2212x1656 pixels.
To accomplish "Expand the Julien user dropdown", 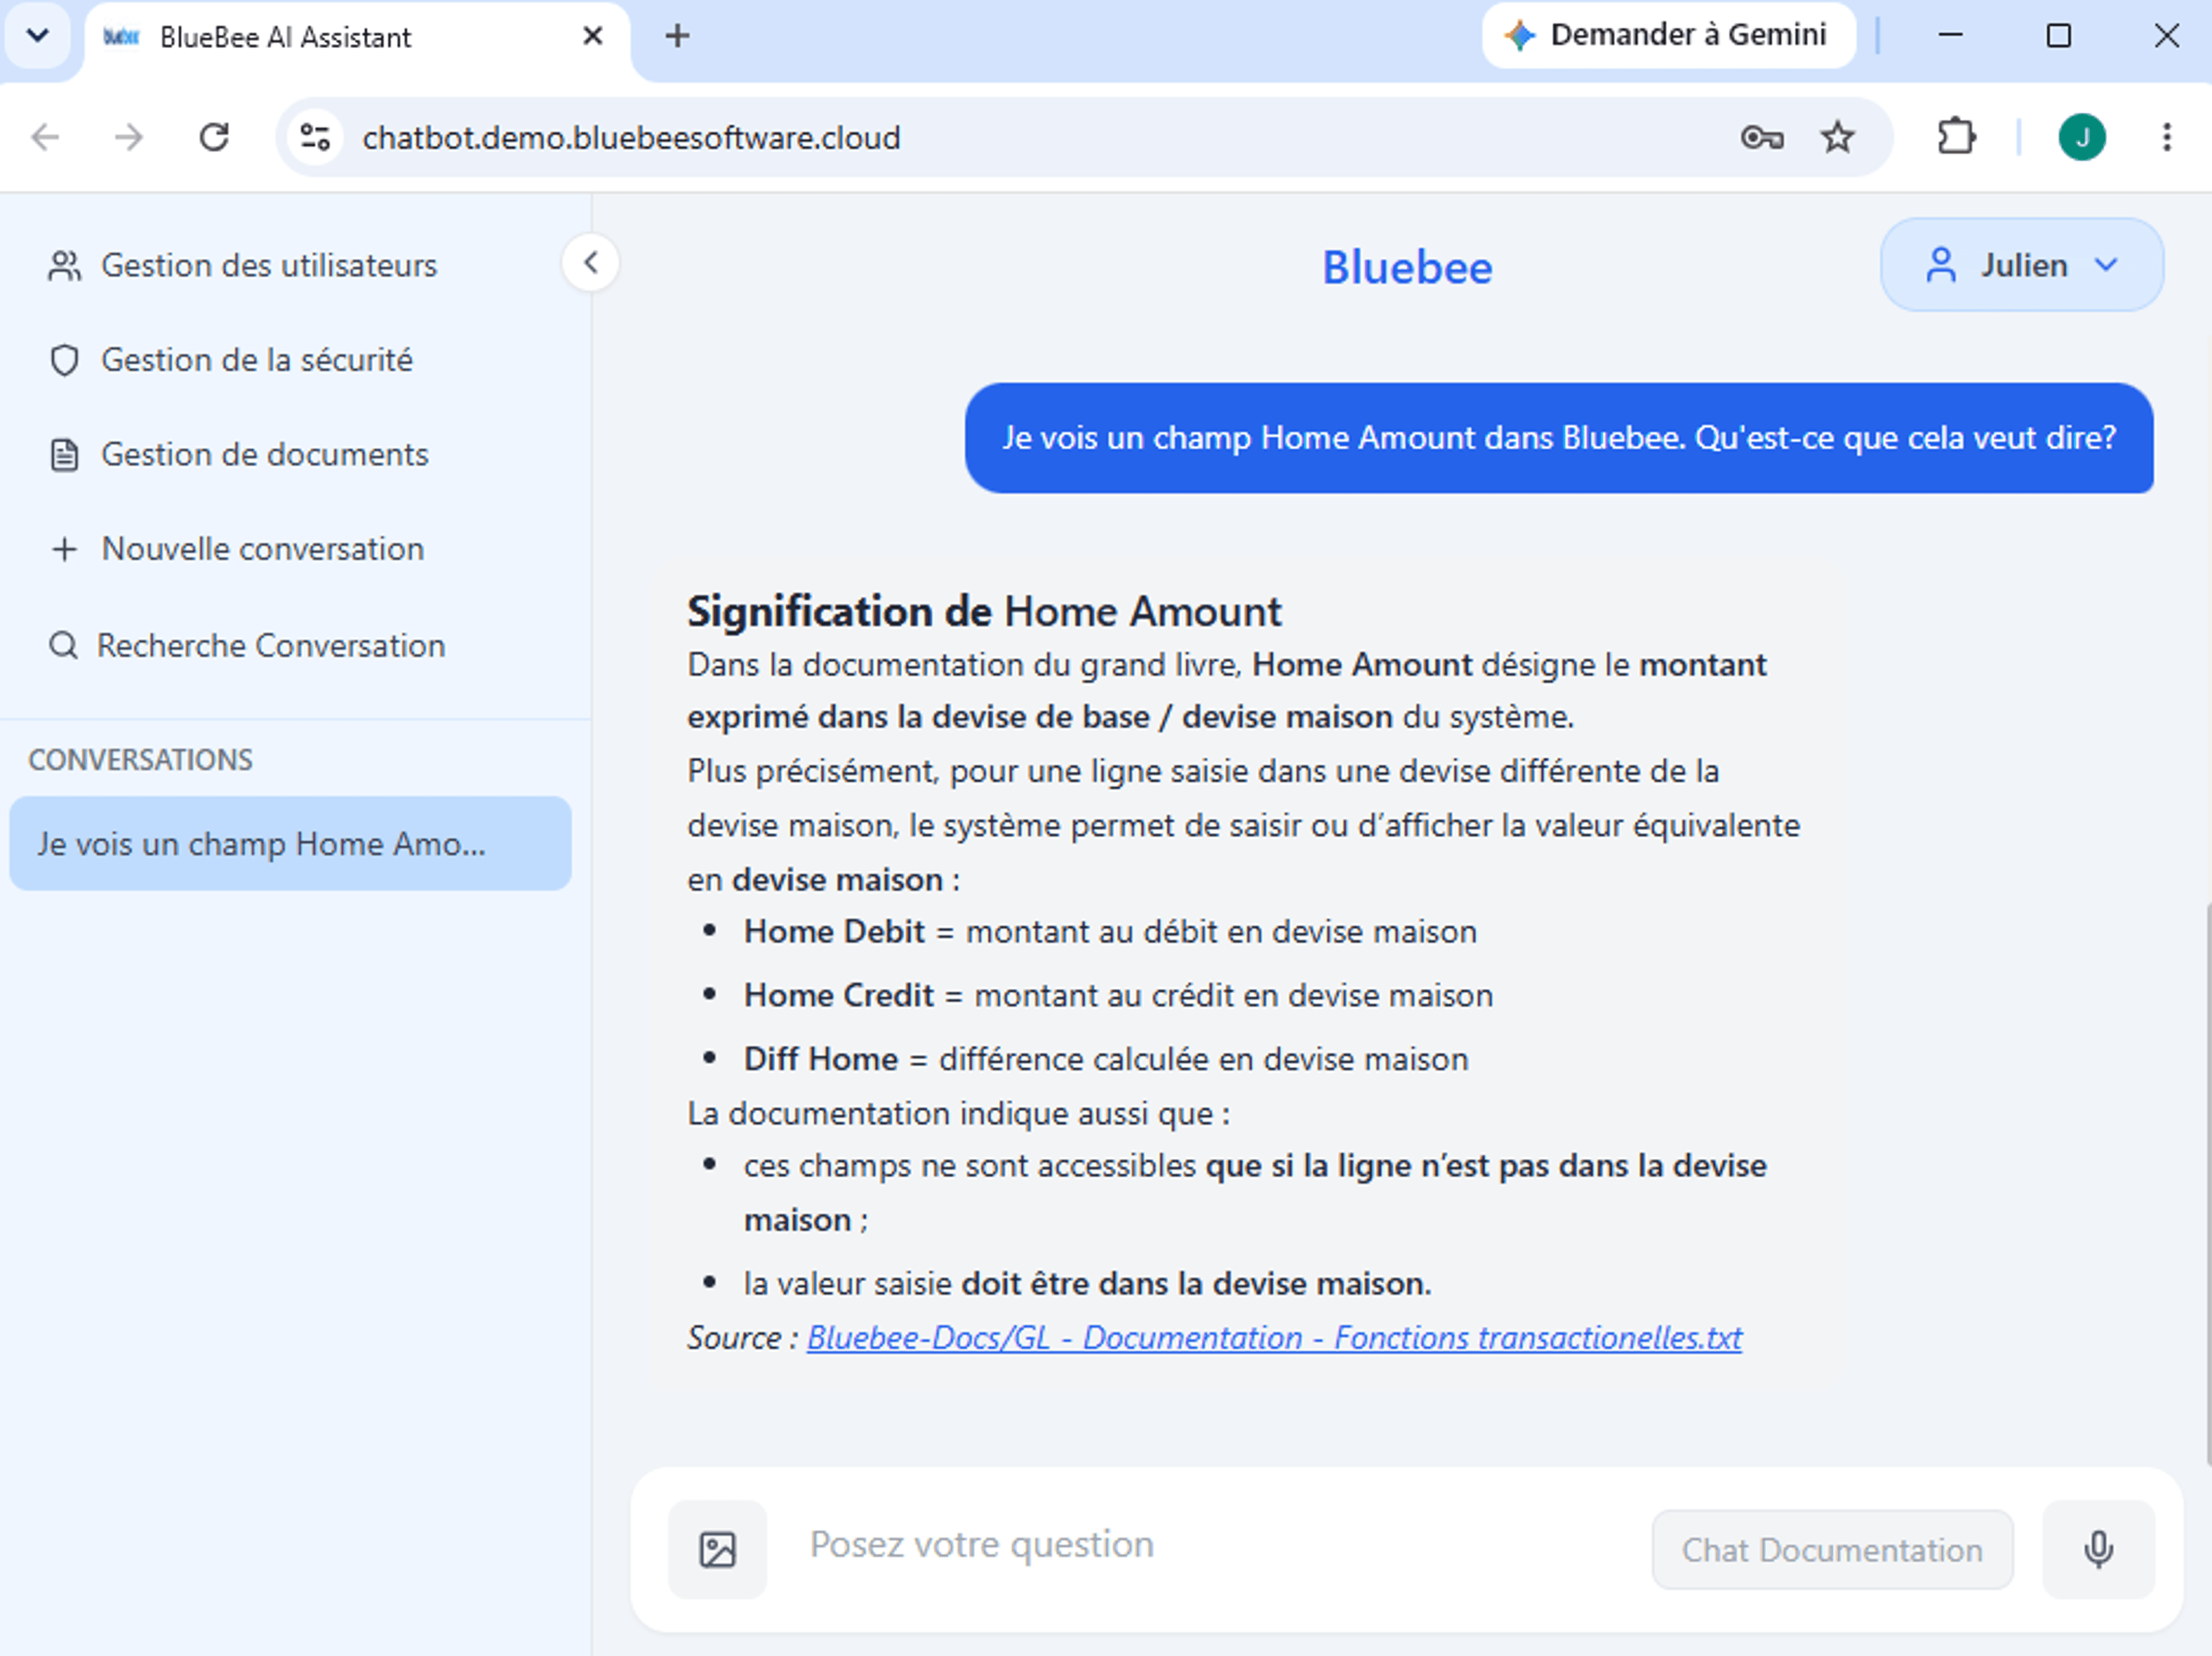I will (2021, 265).
